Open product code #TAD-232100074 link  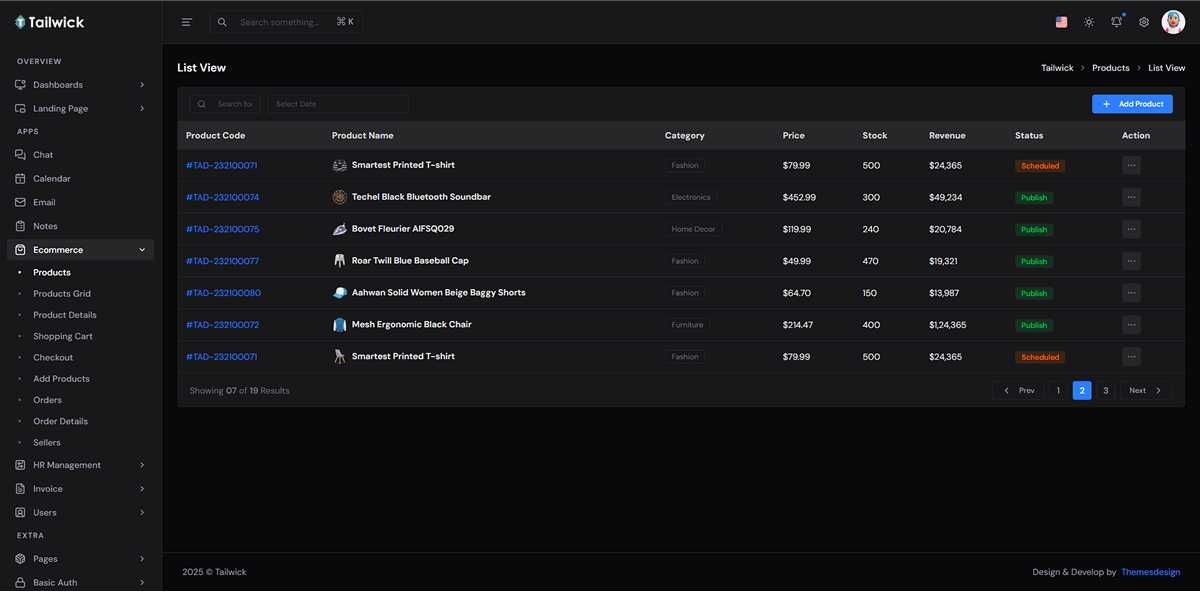(x=222, y=198)
